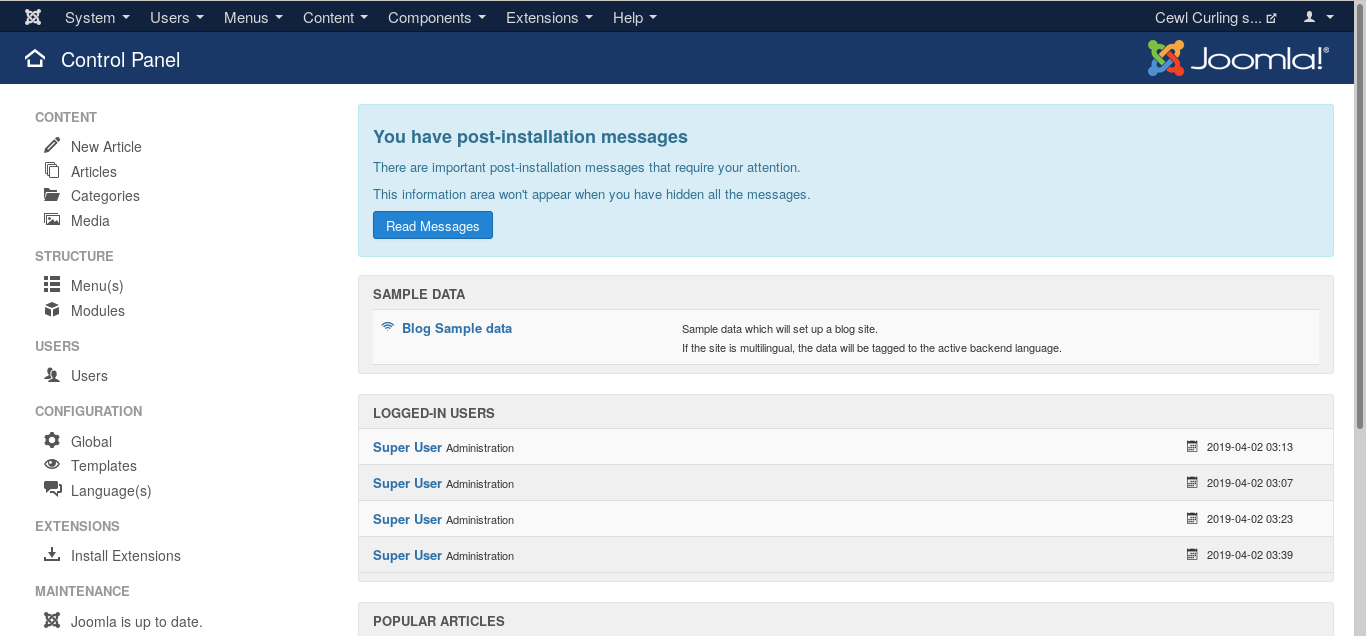Image resolution: width=1366 pixels, height=636 pixels.
Task: Expand the user account dropdown
Action: tap(1319, 17)
